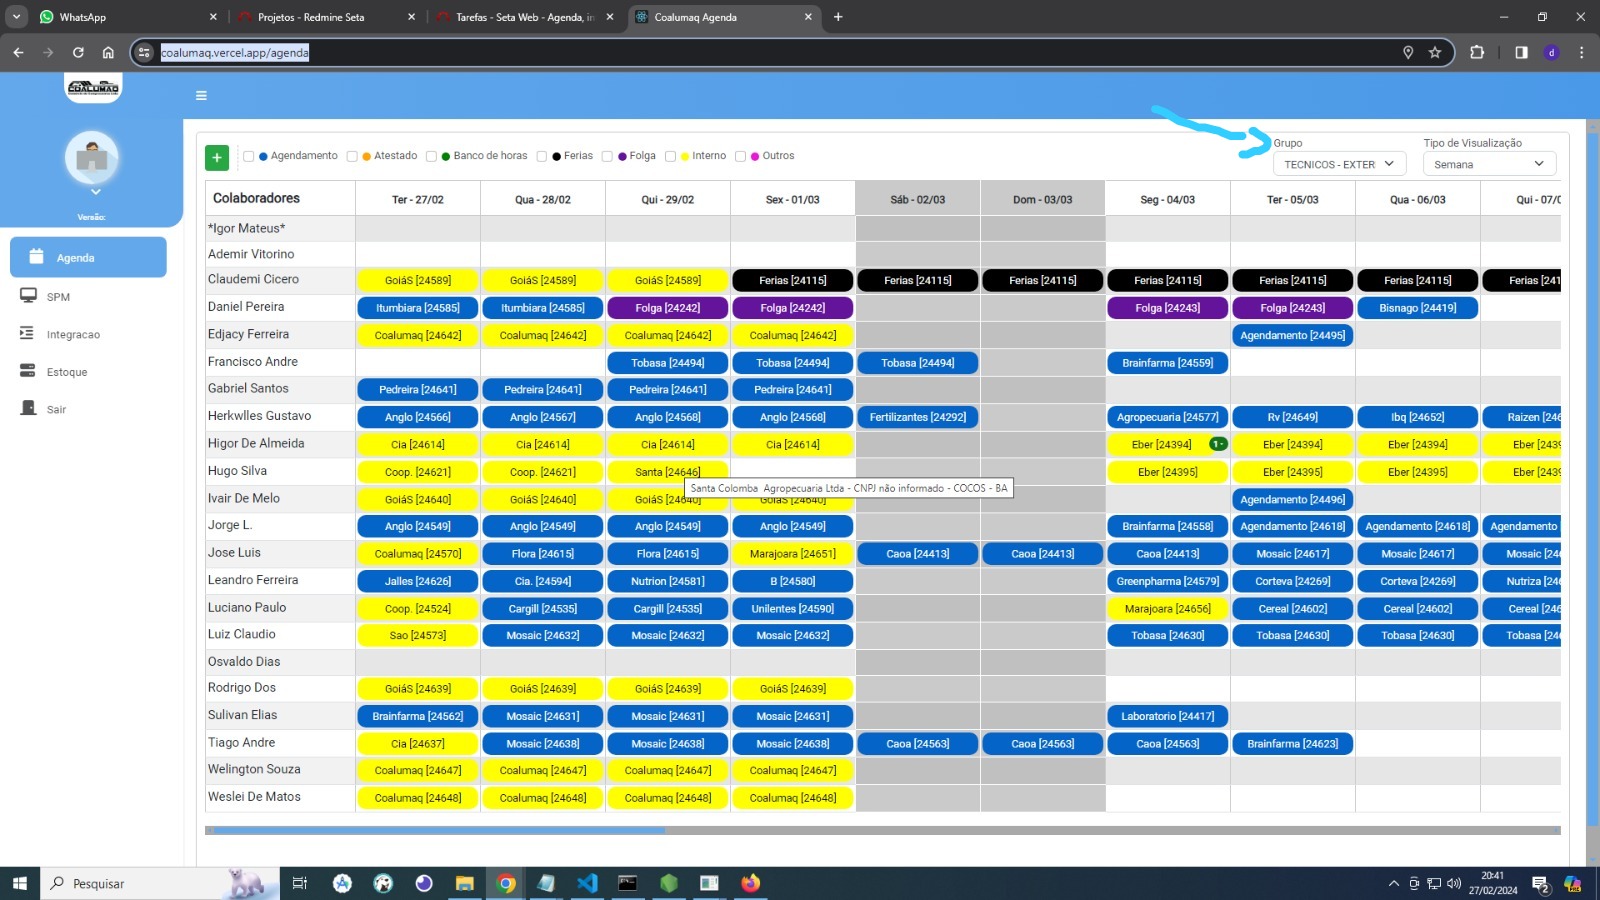This screenshot has height=900, width=1600.
Task: Close the WhatsApp browser tab
Action: point(213,17)
